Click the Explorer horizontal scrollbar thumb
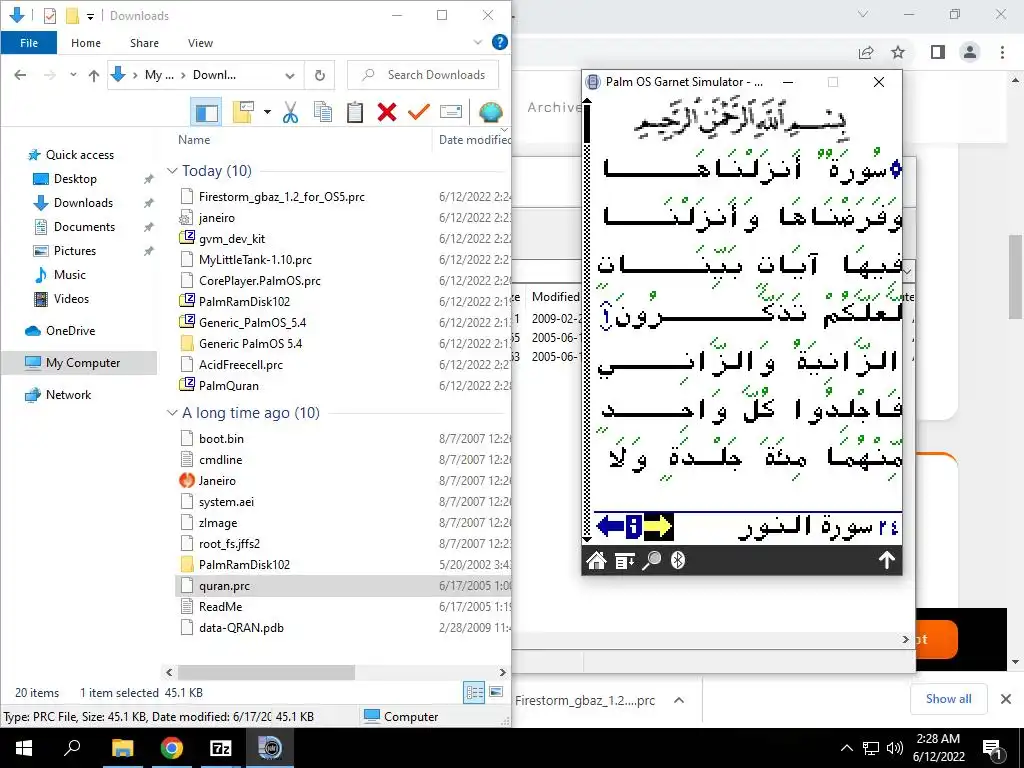 pyautogui.click(x=266, y=672)
